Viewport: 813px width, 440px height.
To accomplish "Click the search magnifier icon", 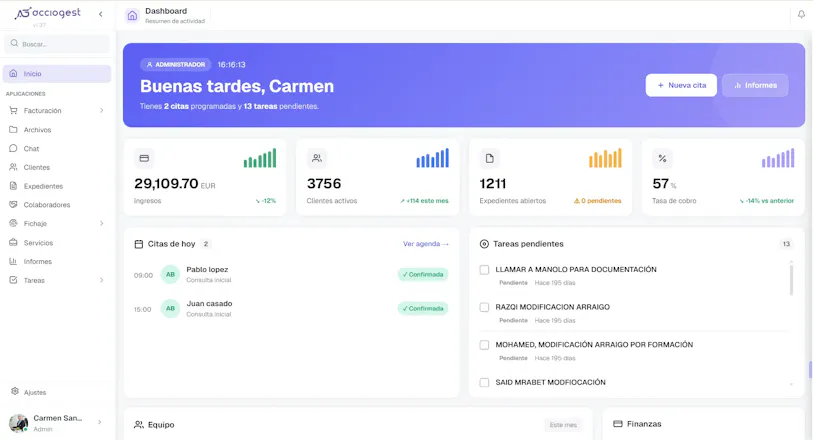I will pyautogui.click(x=15, y=44).
